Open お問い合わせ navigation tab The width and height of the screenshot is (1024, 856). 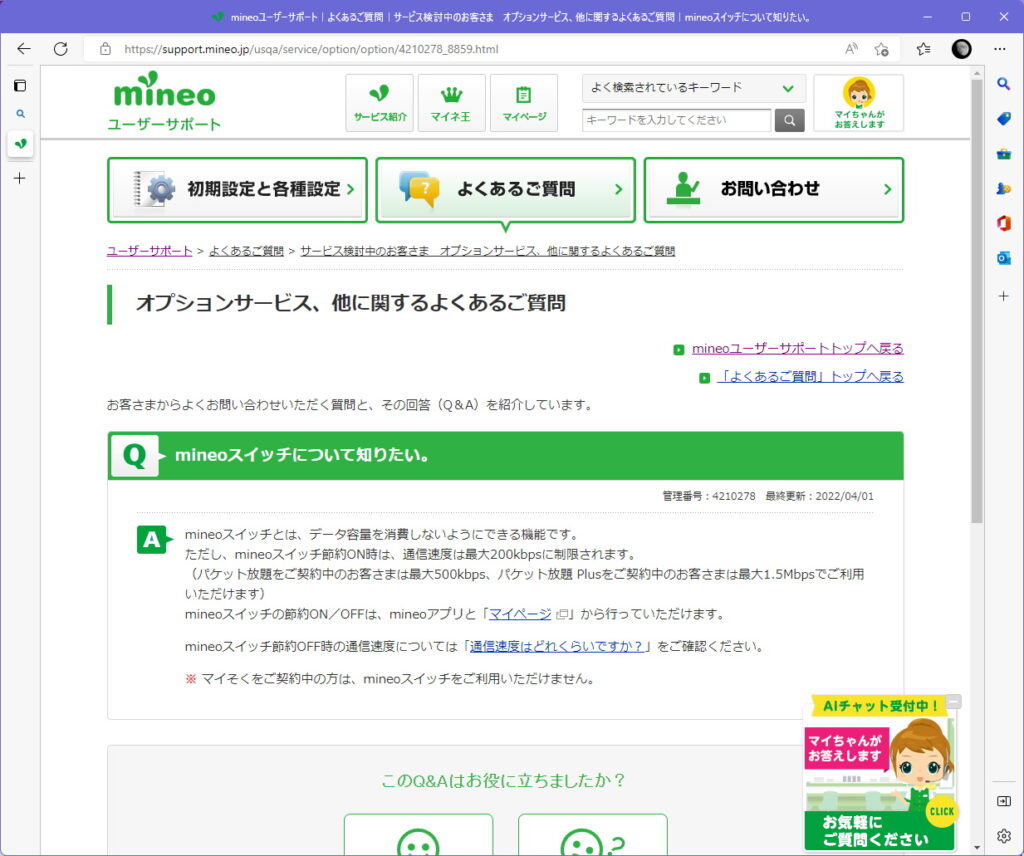point(774,190)
